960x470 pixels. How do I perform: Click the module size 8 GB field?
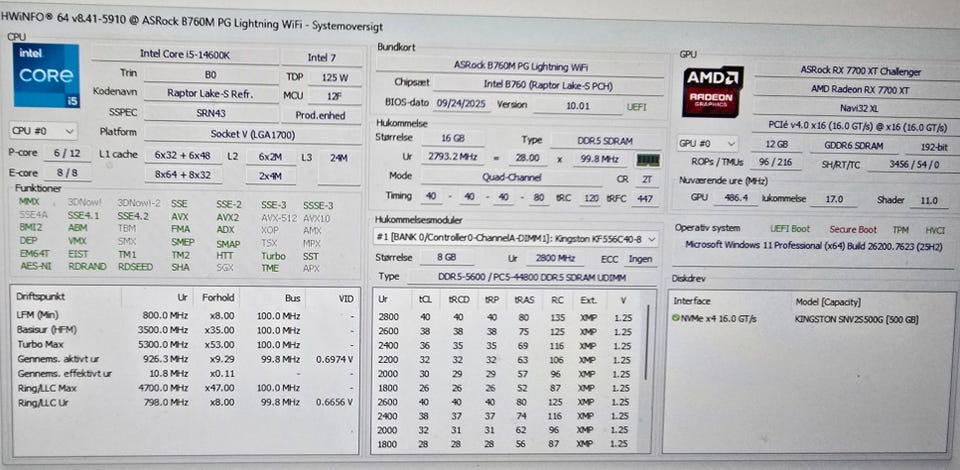(446, 258)
